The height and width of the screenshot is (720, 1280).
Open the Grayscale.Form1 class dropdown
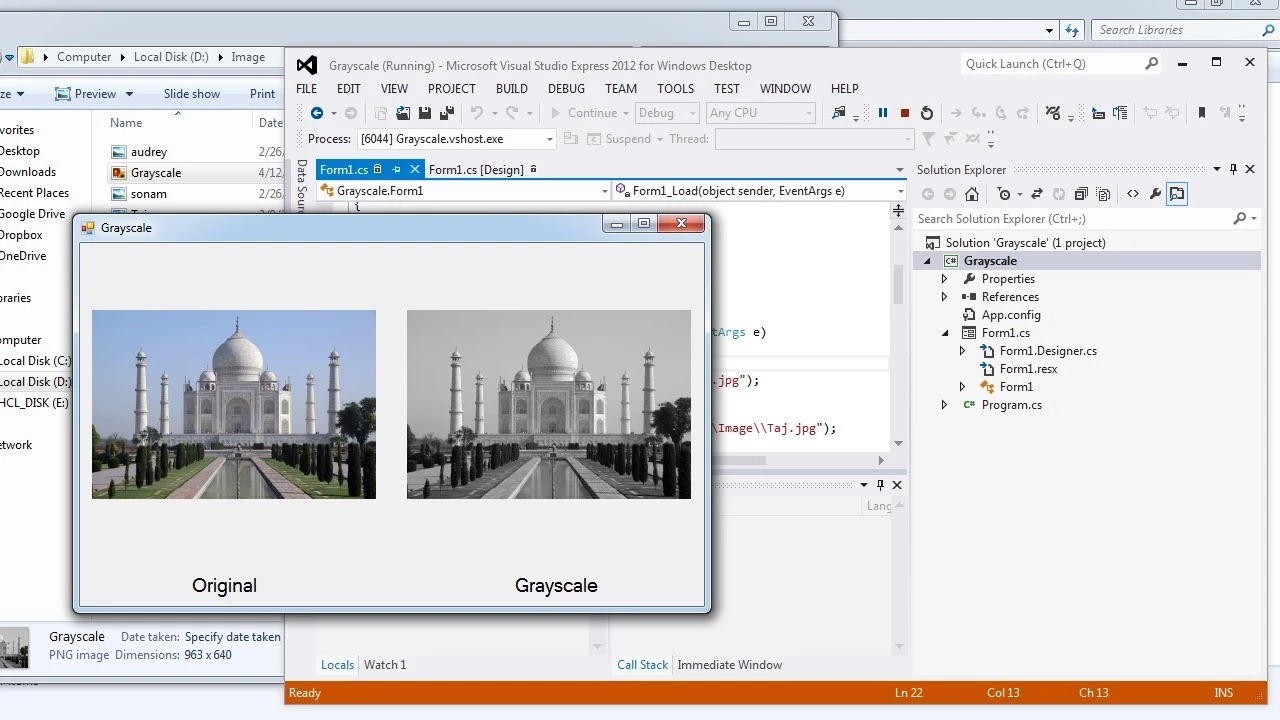click(604, 191)
